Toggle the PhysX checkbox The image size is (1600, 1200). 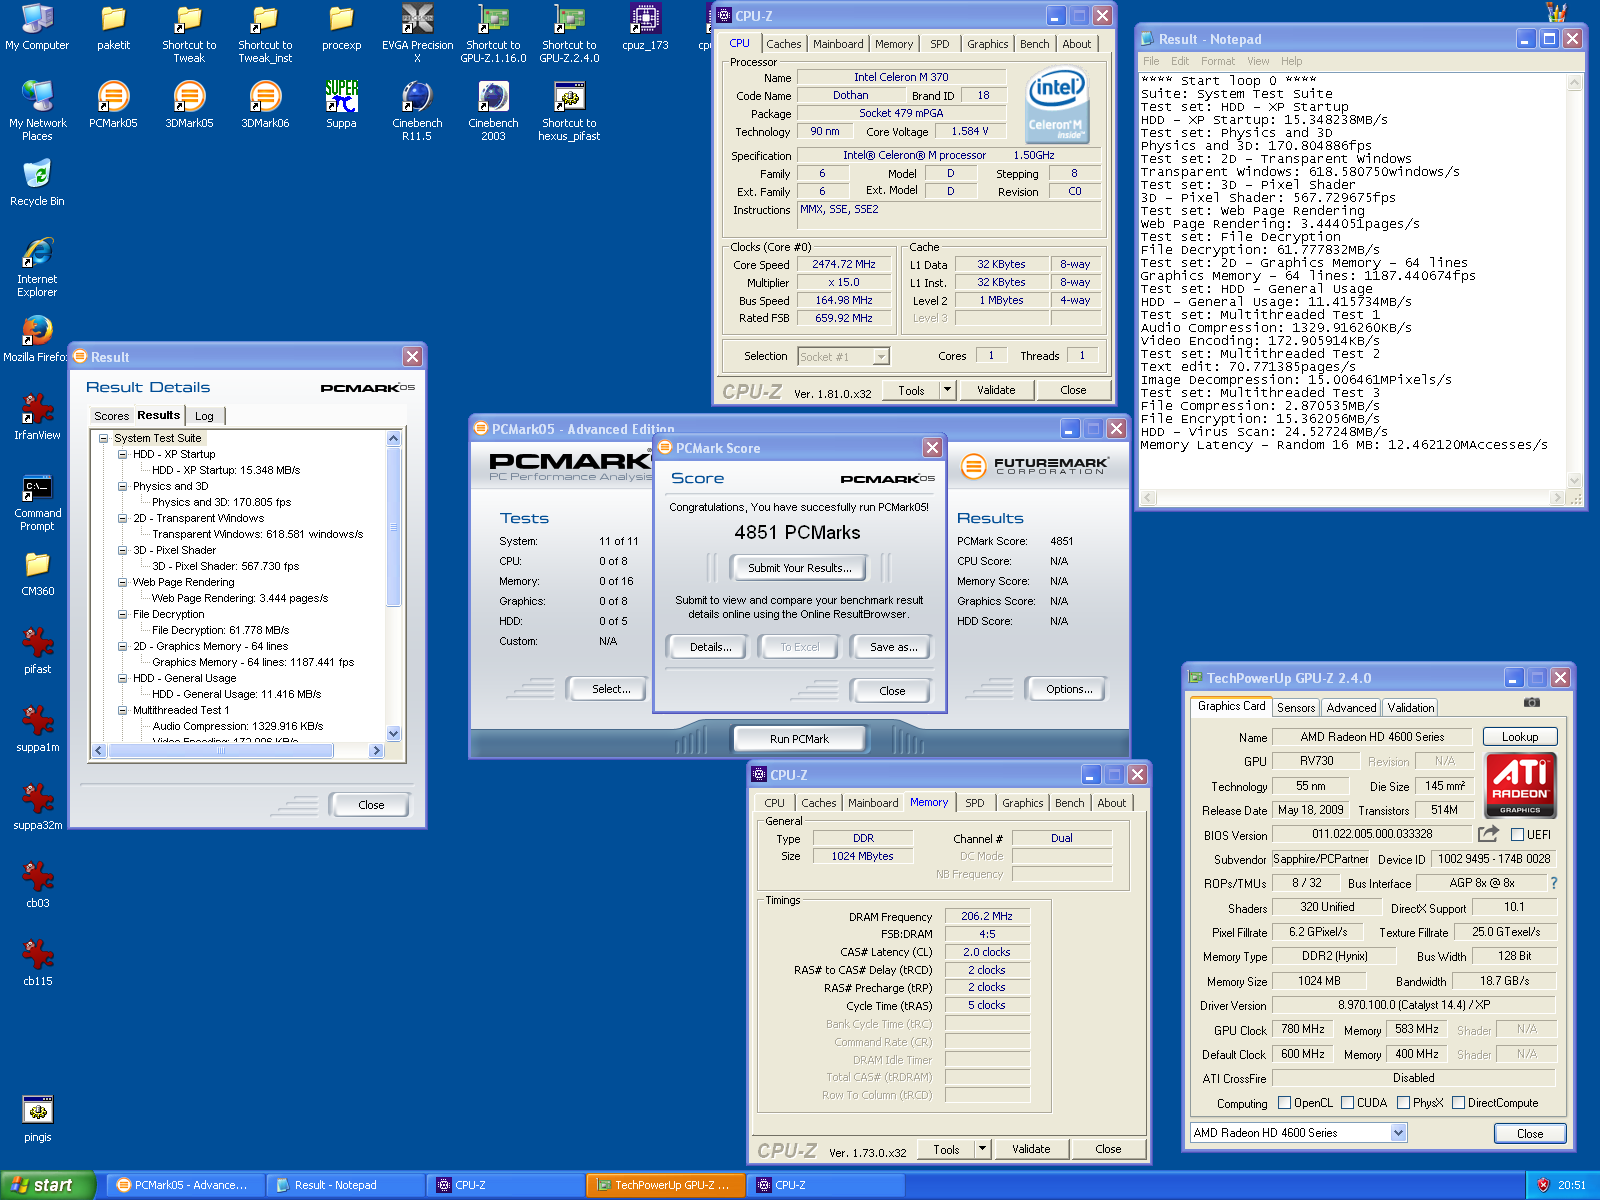(x=1404, y=1103)
